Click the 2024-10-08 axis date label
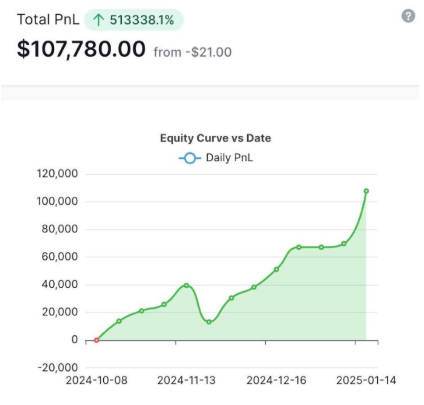 pos(97,380)
